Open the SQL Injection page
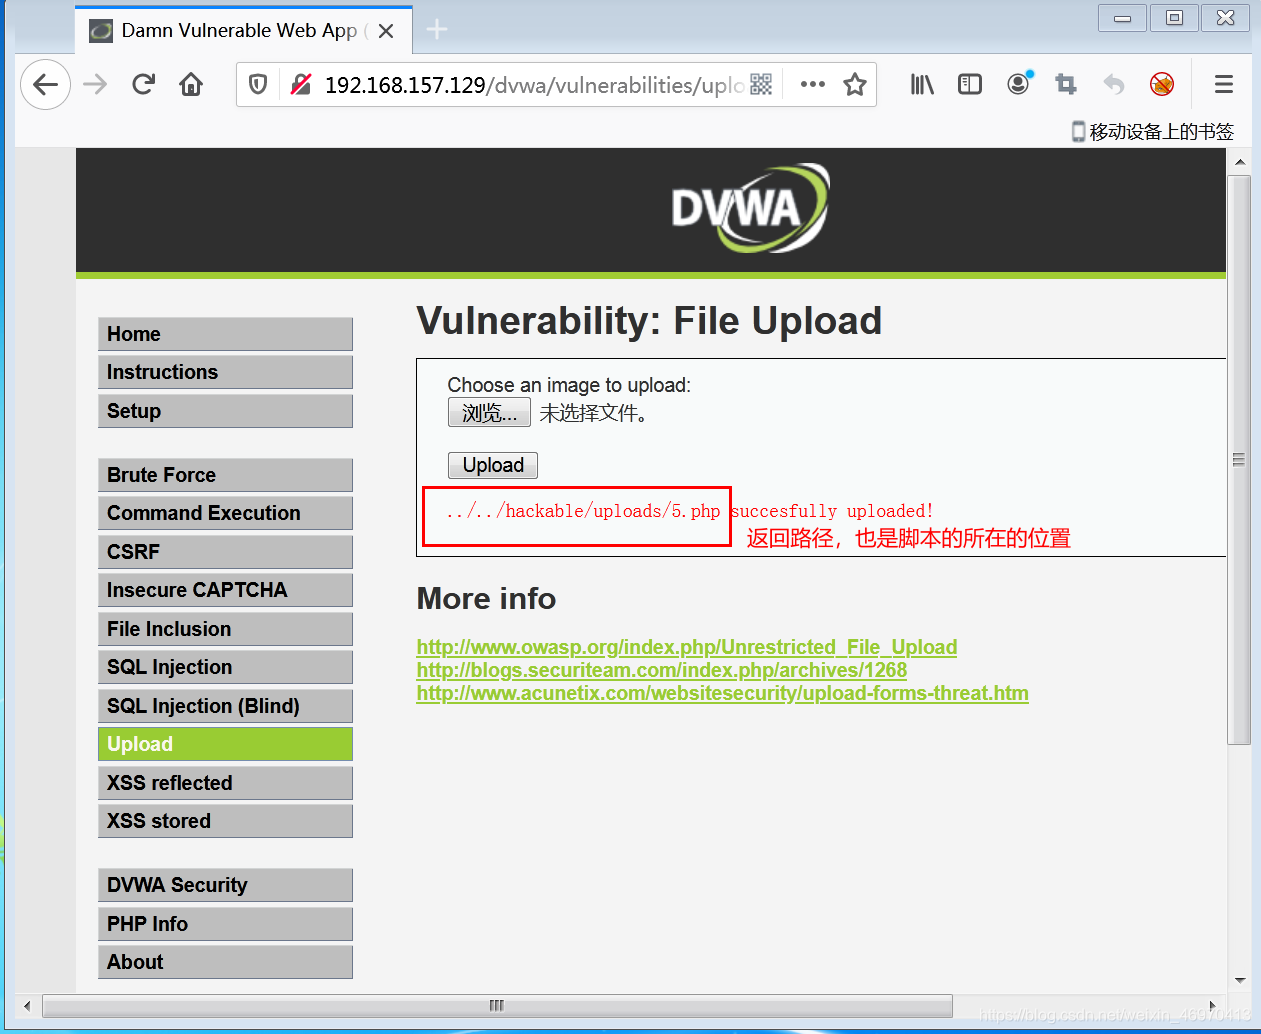Image resolution: width=1261 pixels, height=1034 pixels. pos(225,667)
